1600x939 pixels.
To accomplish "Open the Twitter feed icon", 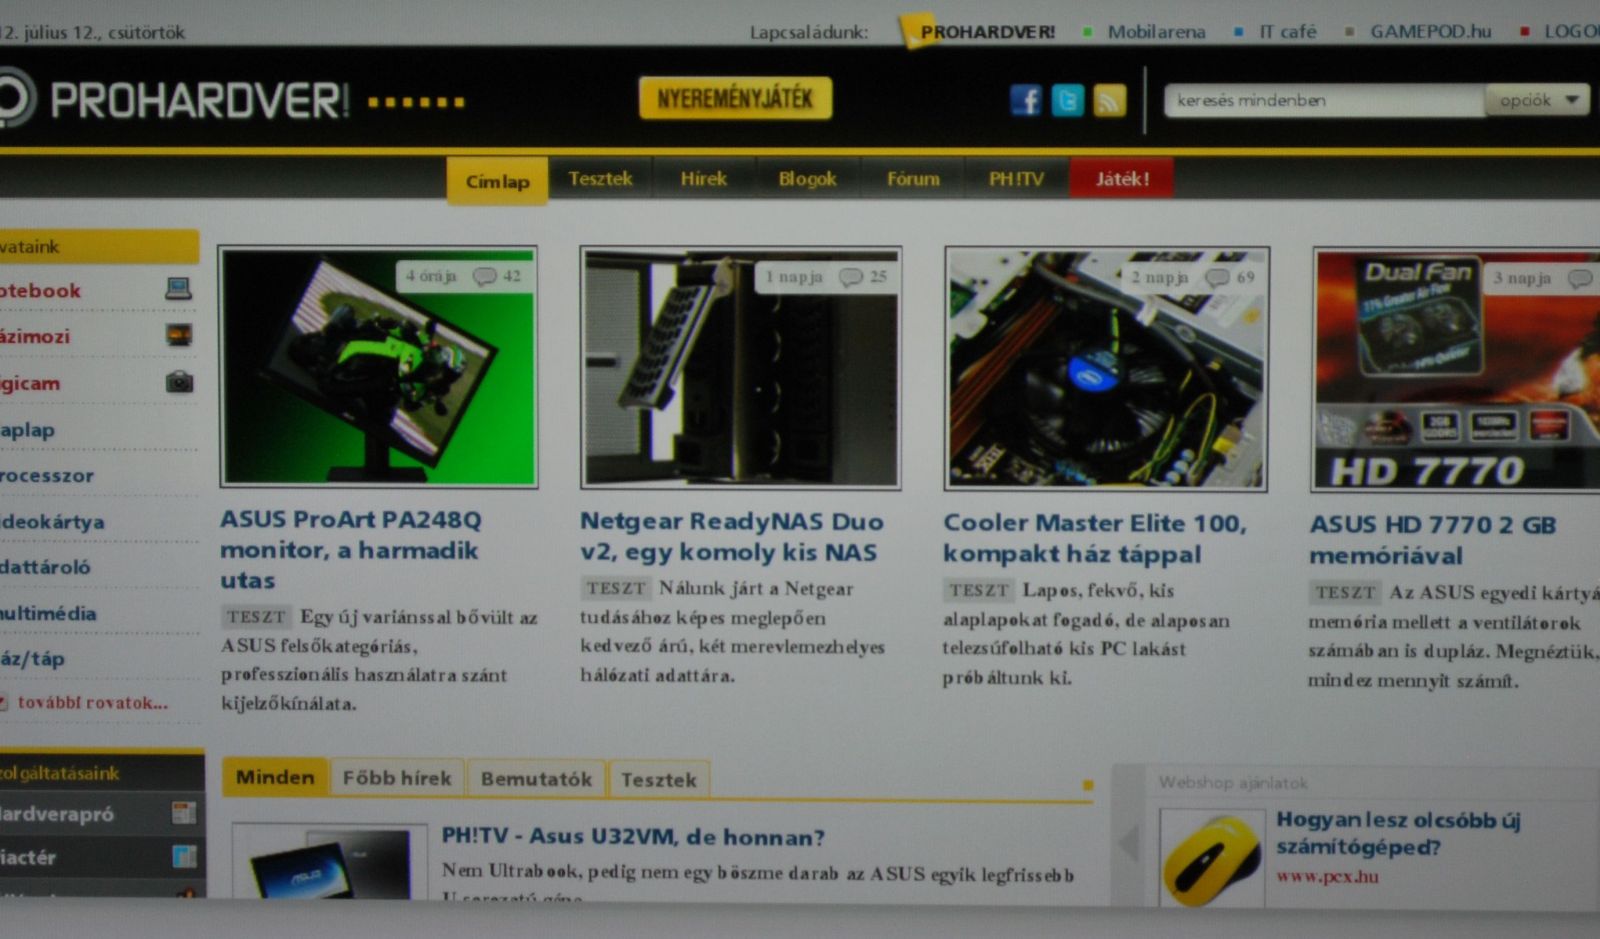I will point(1068,100).
